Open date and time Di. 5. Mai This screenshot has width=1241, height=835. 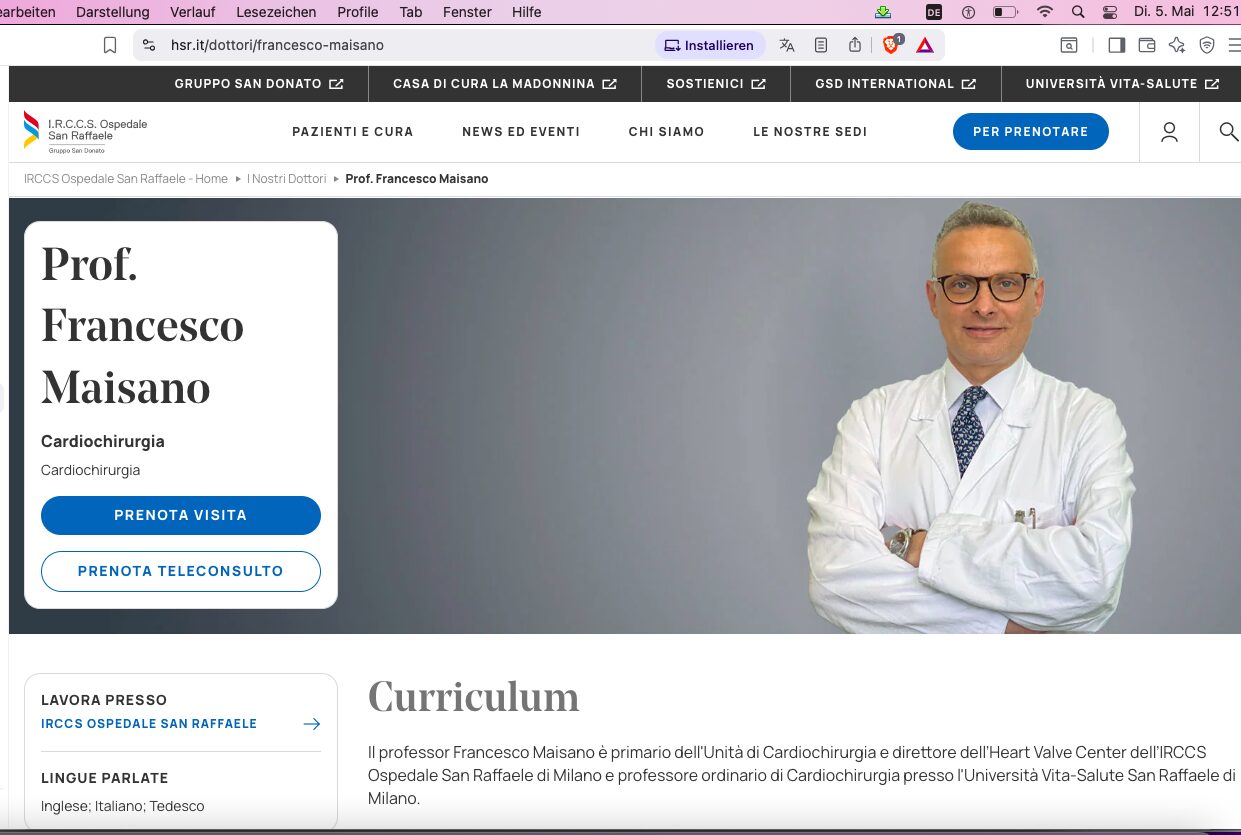tap(1187, 12)
